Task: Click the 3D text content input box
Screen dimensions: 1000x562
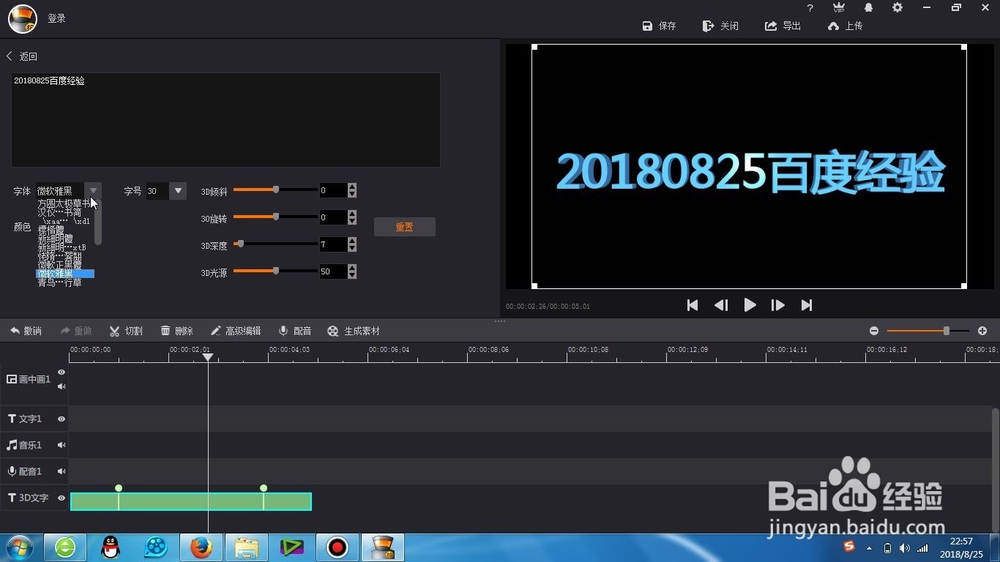Action: [x=225, y=119]
